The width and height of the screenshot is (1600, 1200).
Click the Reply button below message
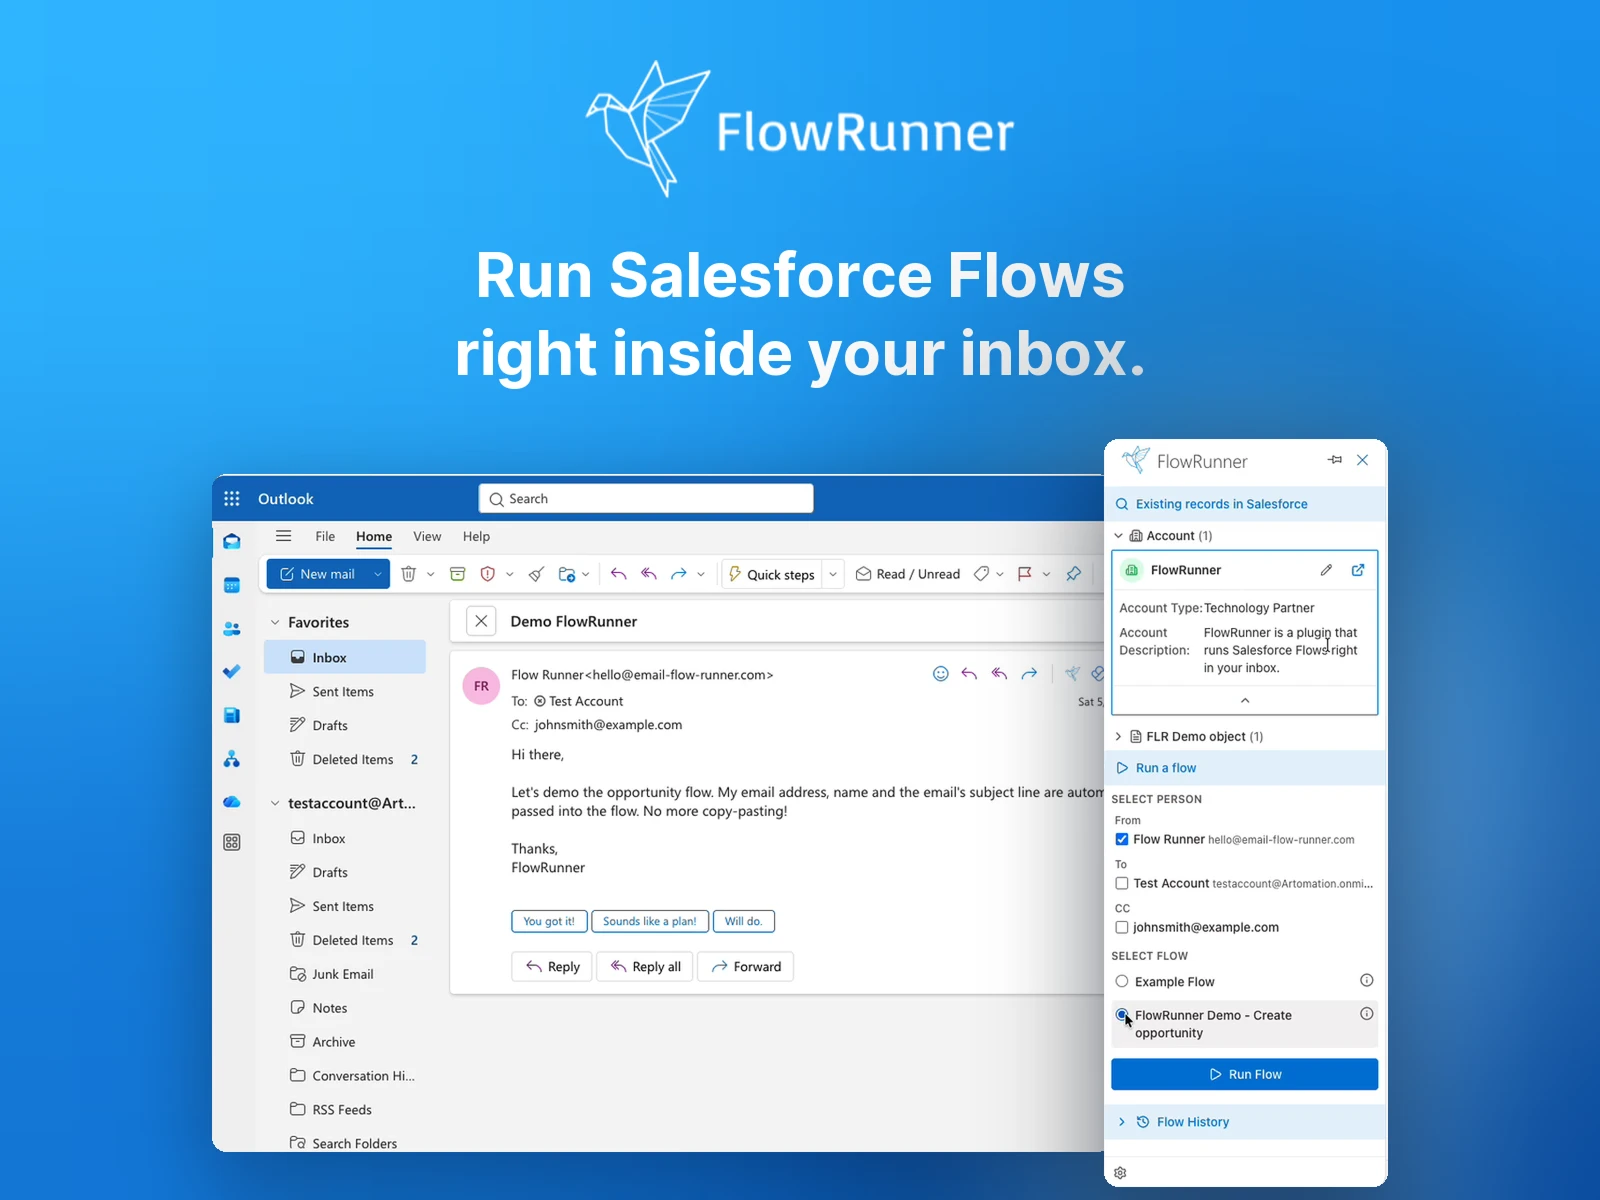click(552, 966)
